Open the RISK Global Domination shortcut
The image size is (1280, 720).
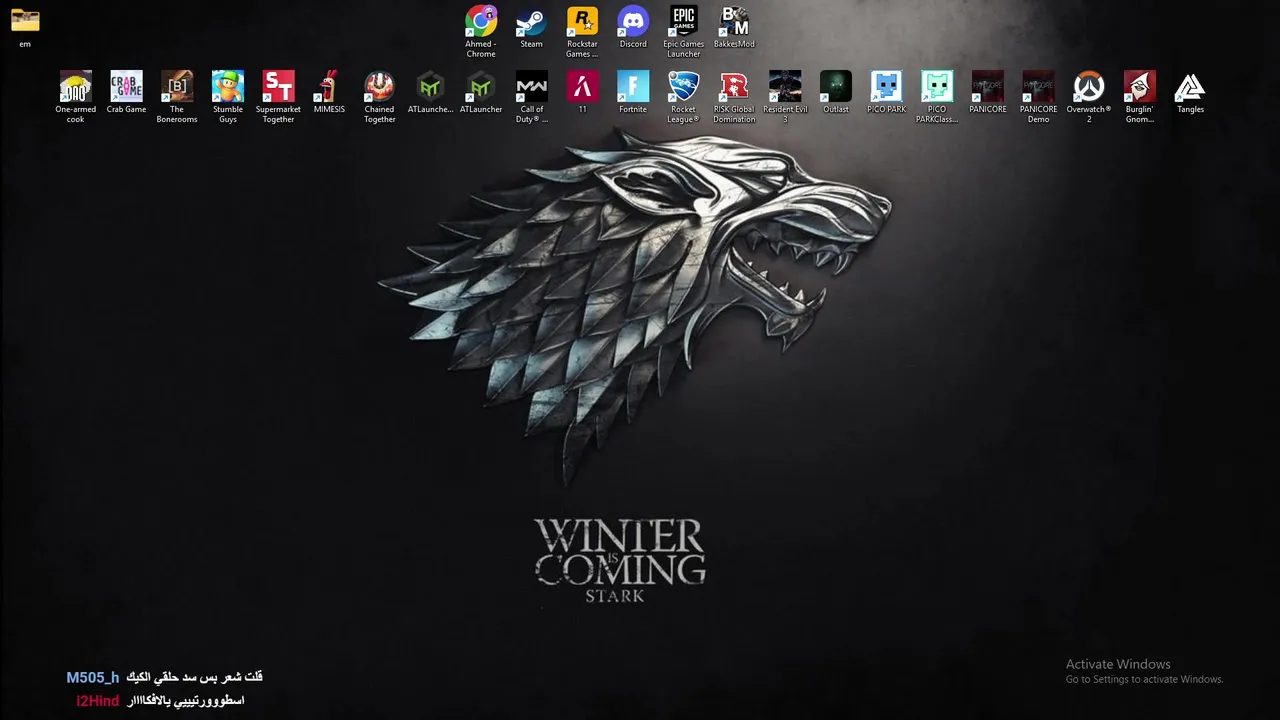(734, 86)
